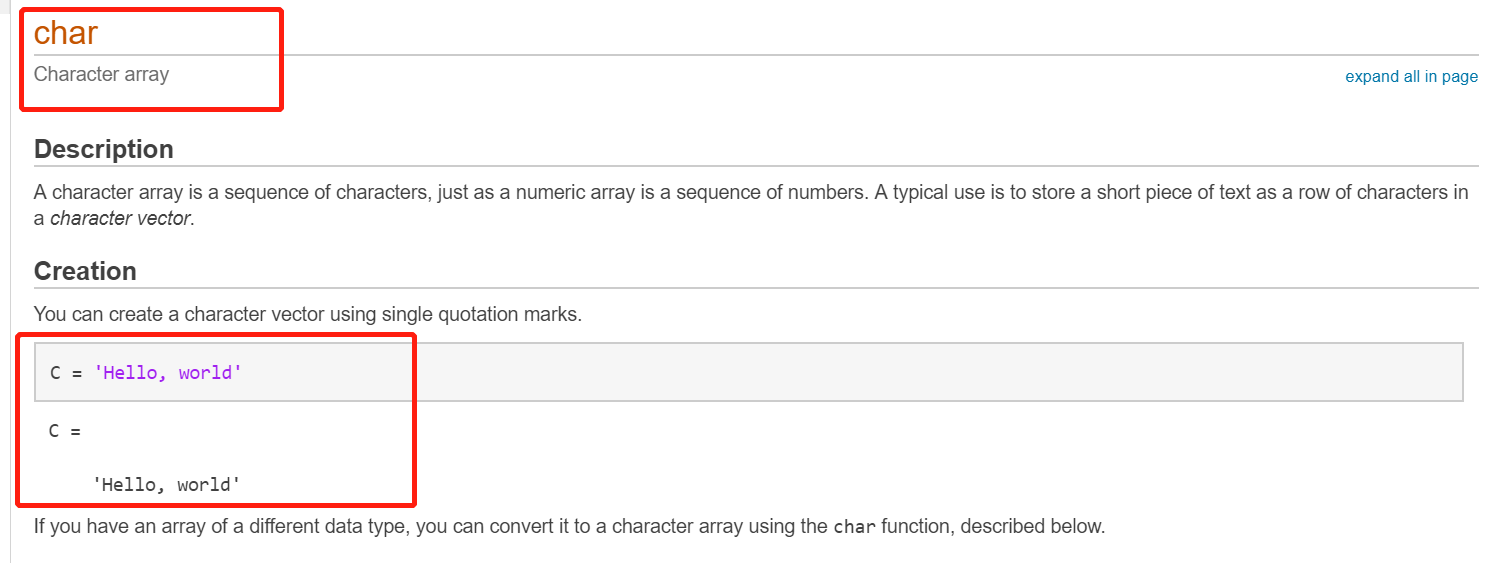Screen dimensions: 1499x563
Task: Click the 'Creation' section heading
Action: (x=85, y=271)
